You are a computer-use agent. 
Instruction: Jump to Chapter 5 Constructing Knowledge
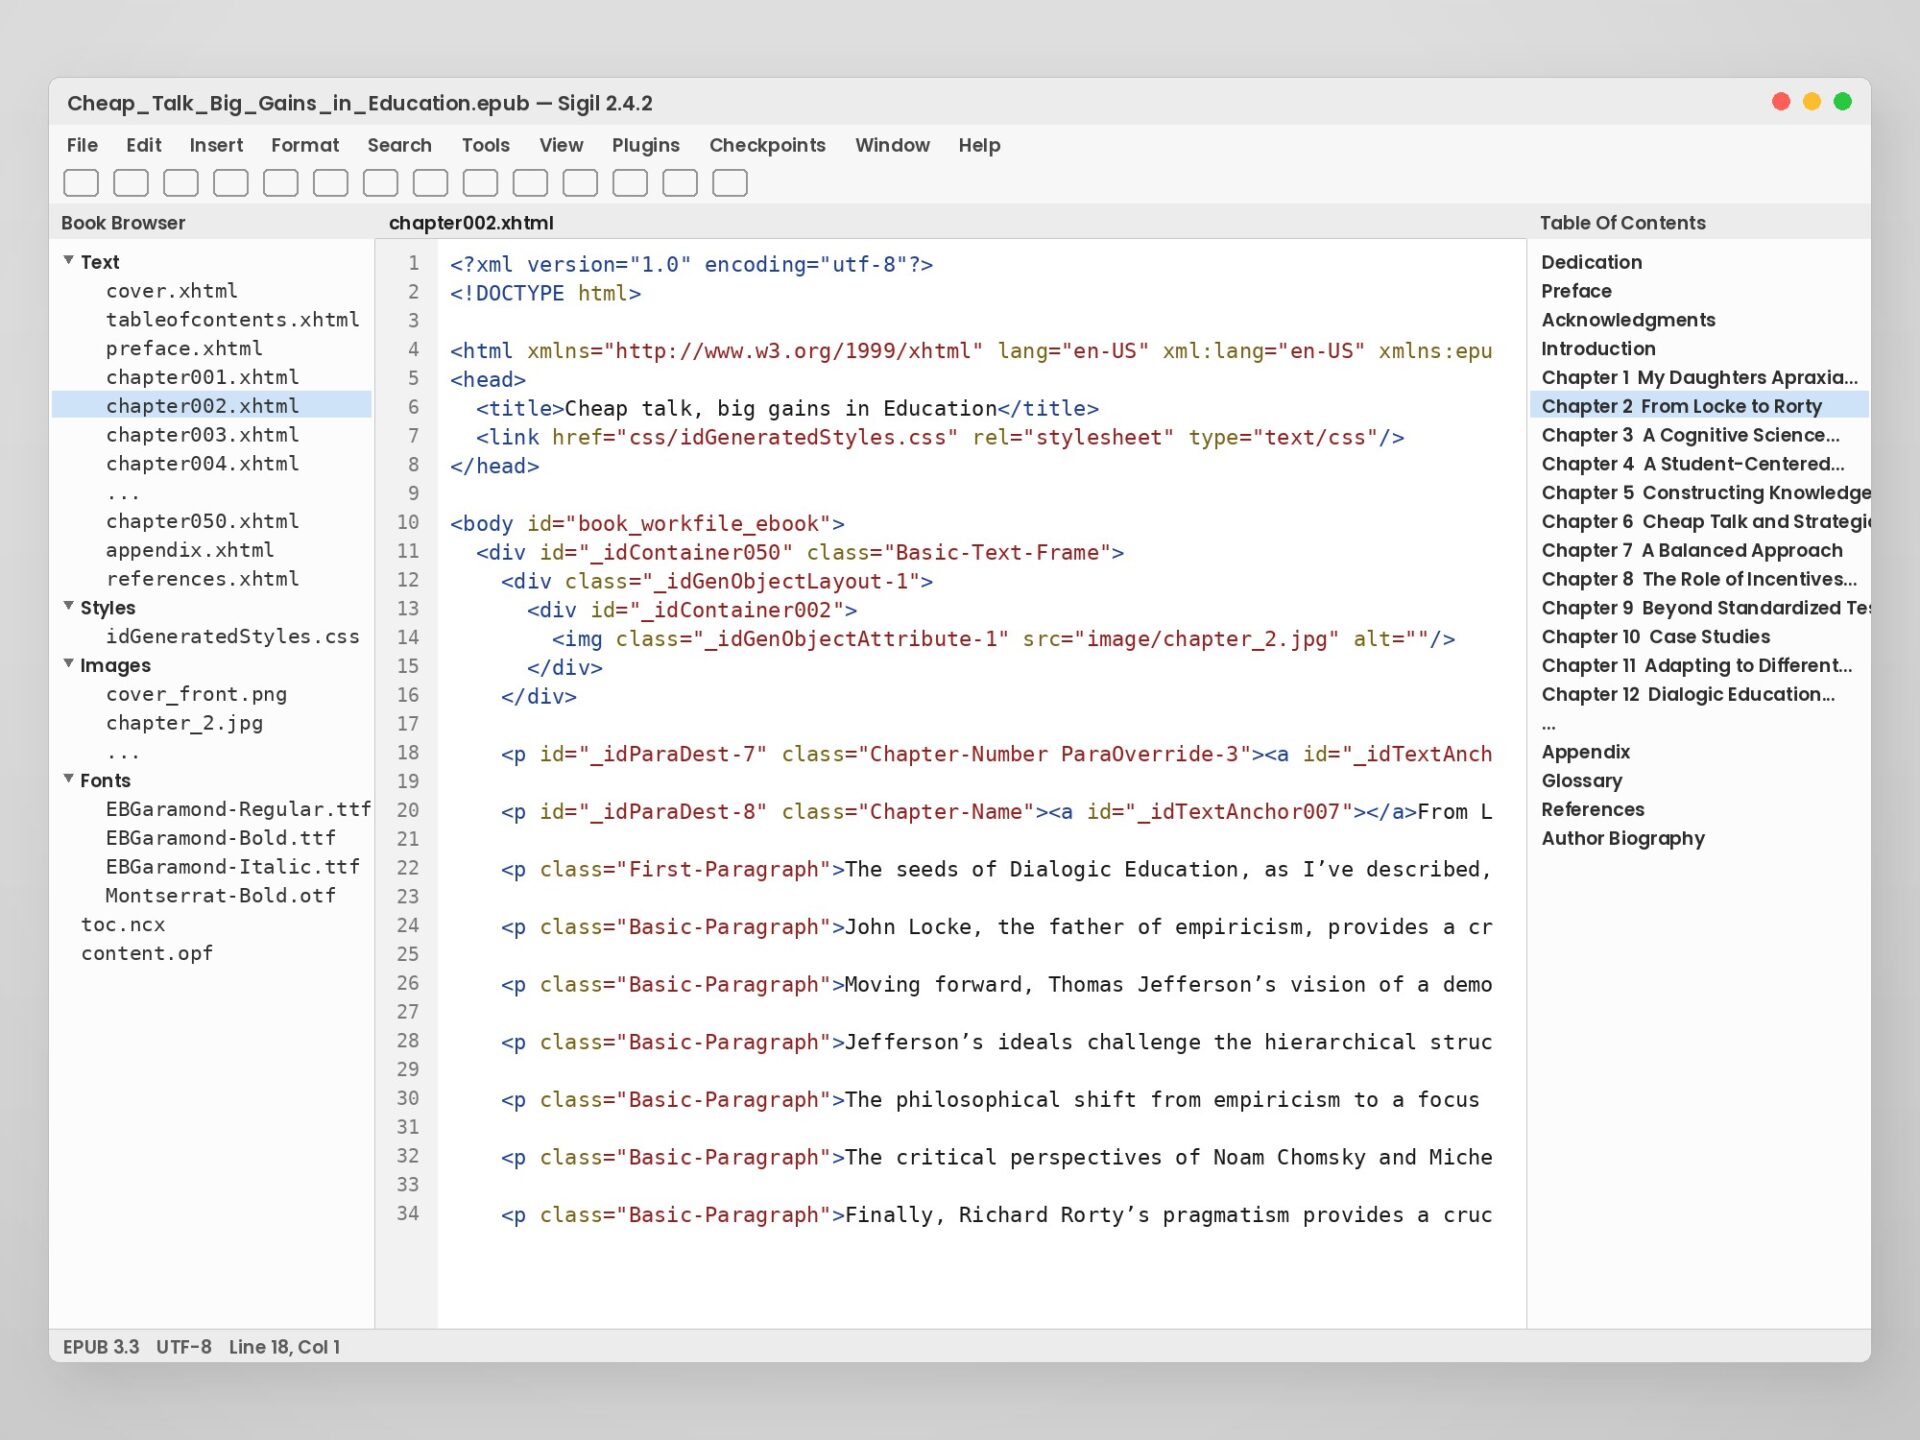(1705, 493)
